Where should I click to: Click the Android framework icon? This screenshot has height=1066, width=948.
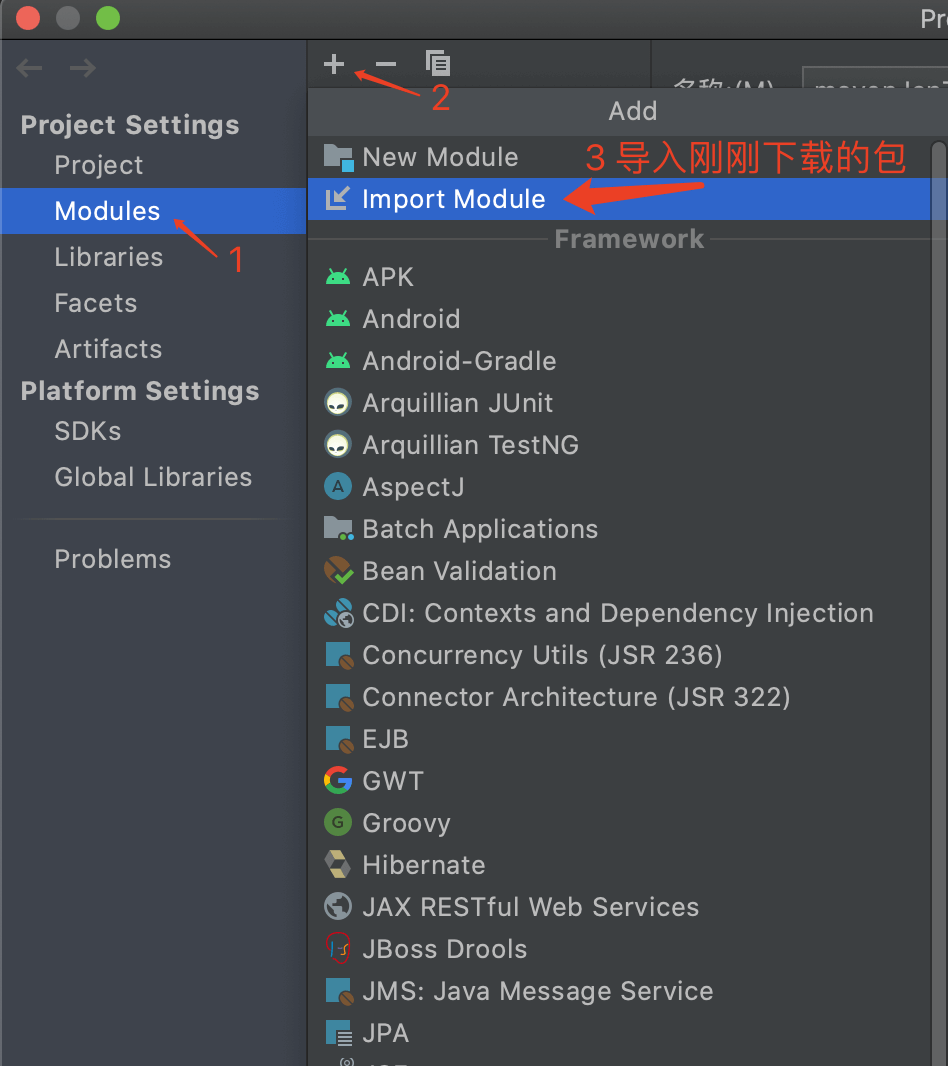tap(338, 319)
